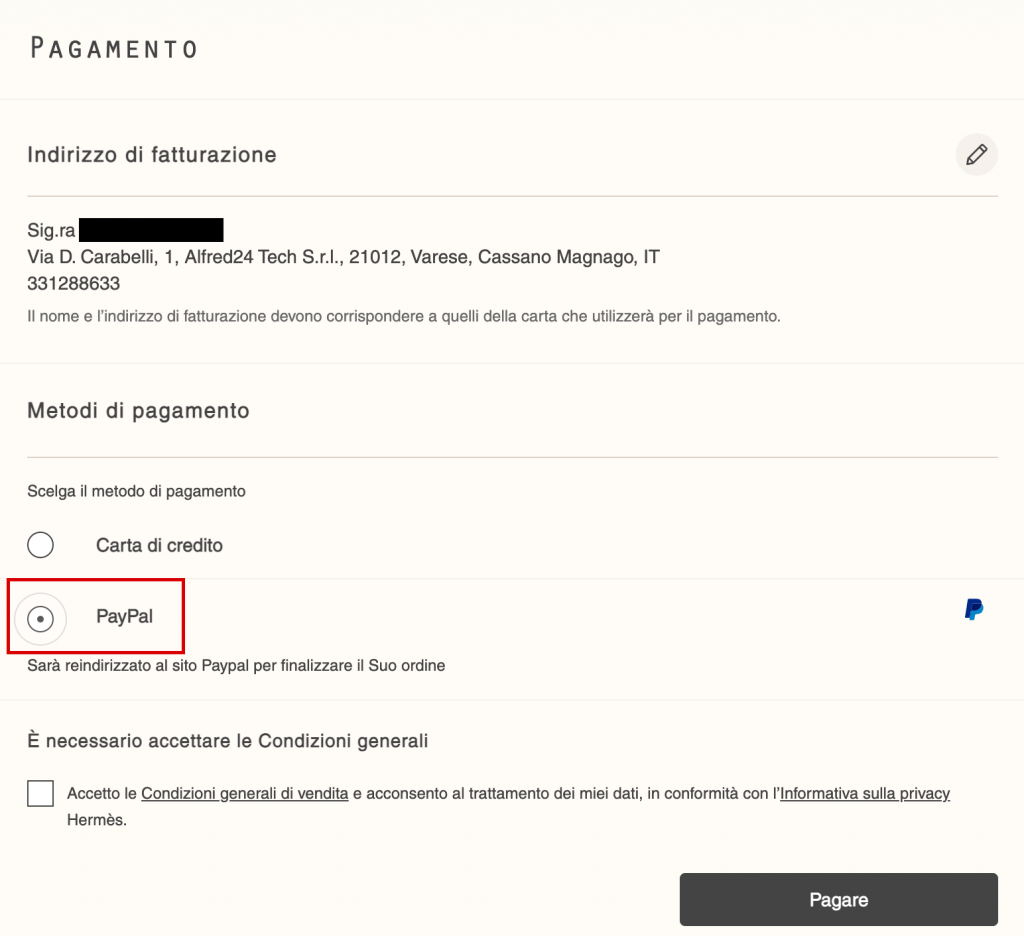Click the billing name match notice text
The width and height of the screenshot is (1024, 936).
[x=403, y=316]
